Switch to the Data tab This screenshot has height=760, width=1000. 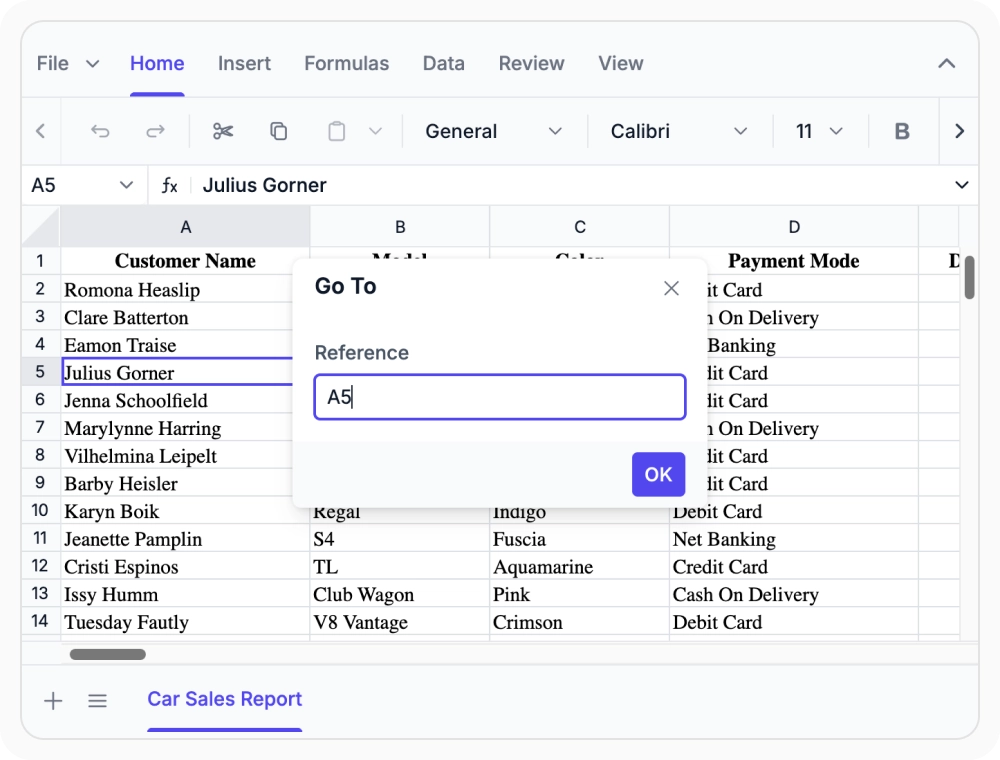click(x=443, y=63)
